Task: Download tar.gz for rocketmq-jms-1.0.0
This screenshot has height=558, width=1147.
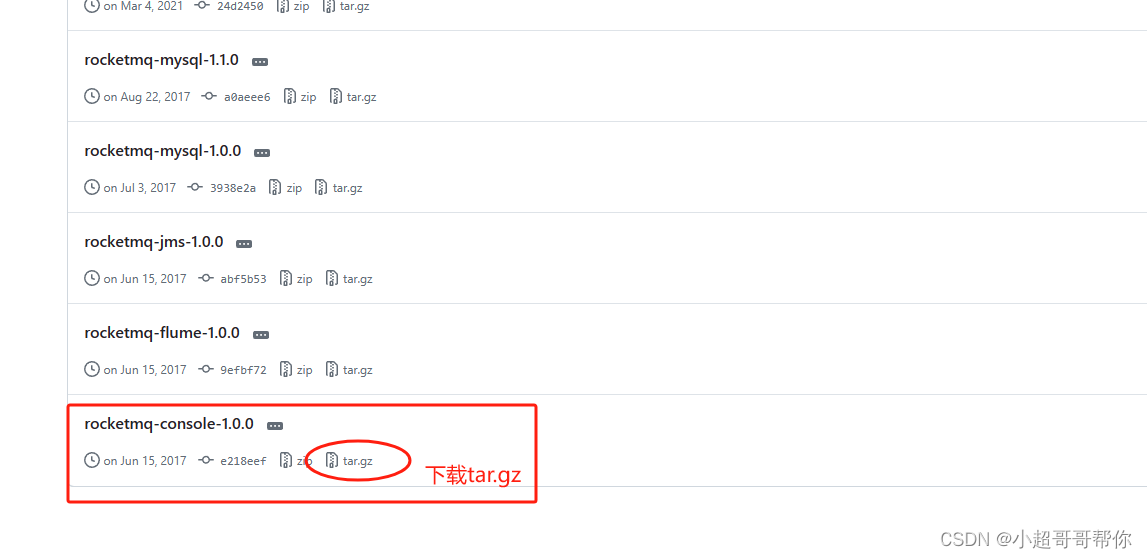Action: coord(349,279)
